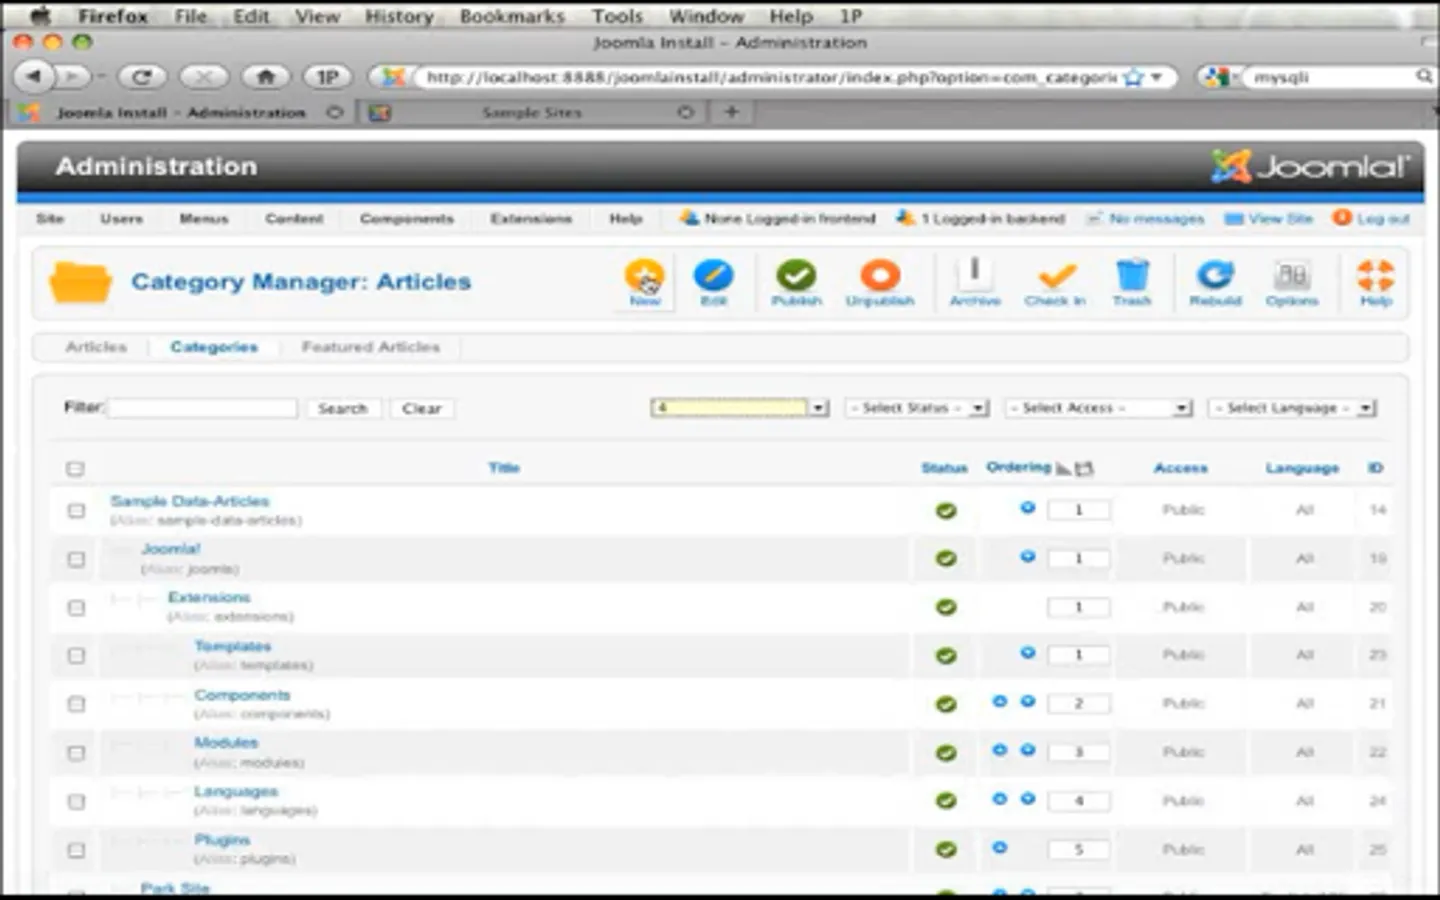The height and width of the screenshot is (900, 1440).
Task: Open a new browser tab
Action: click(x=731, y=112)
